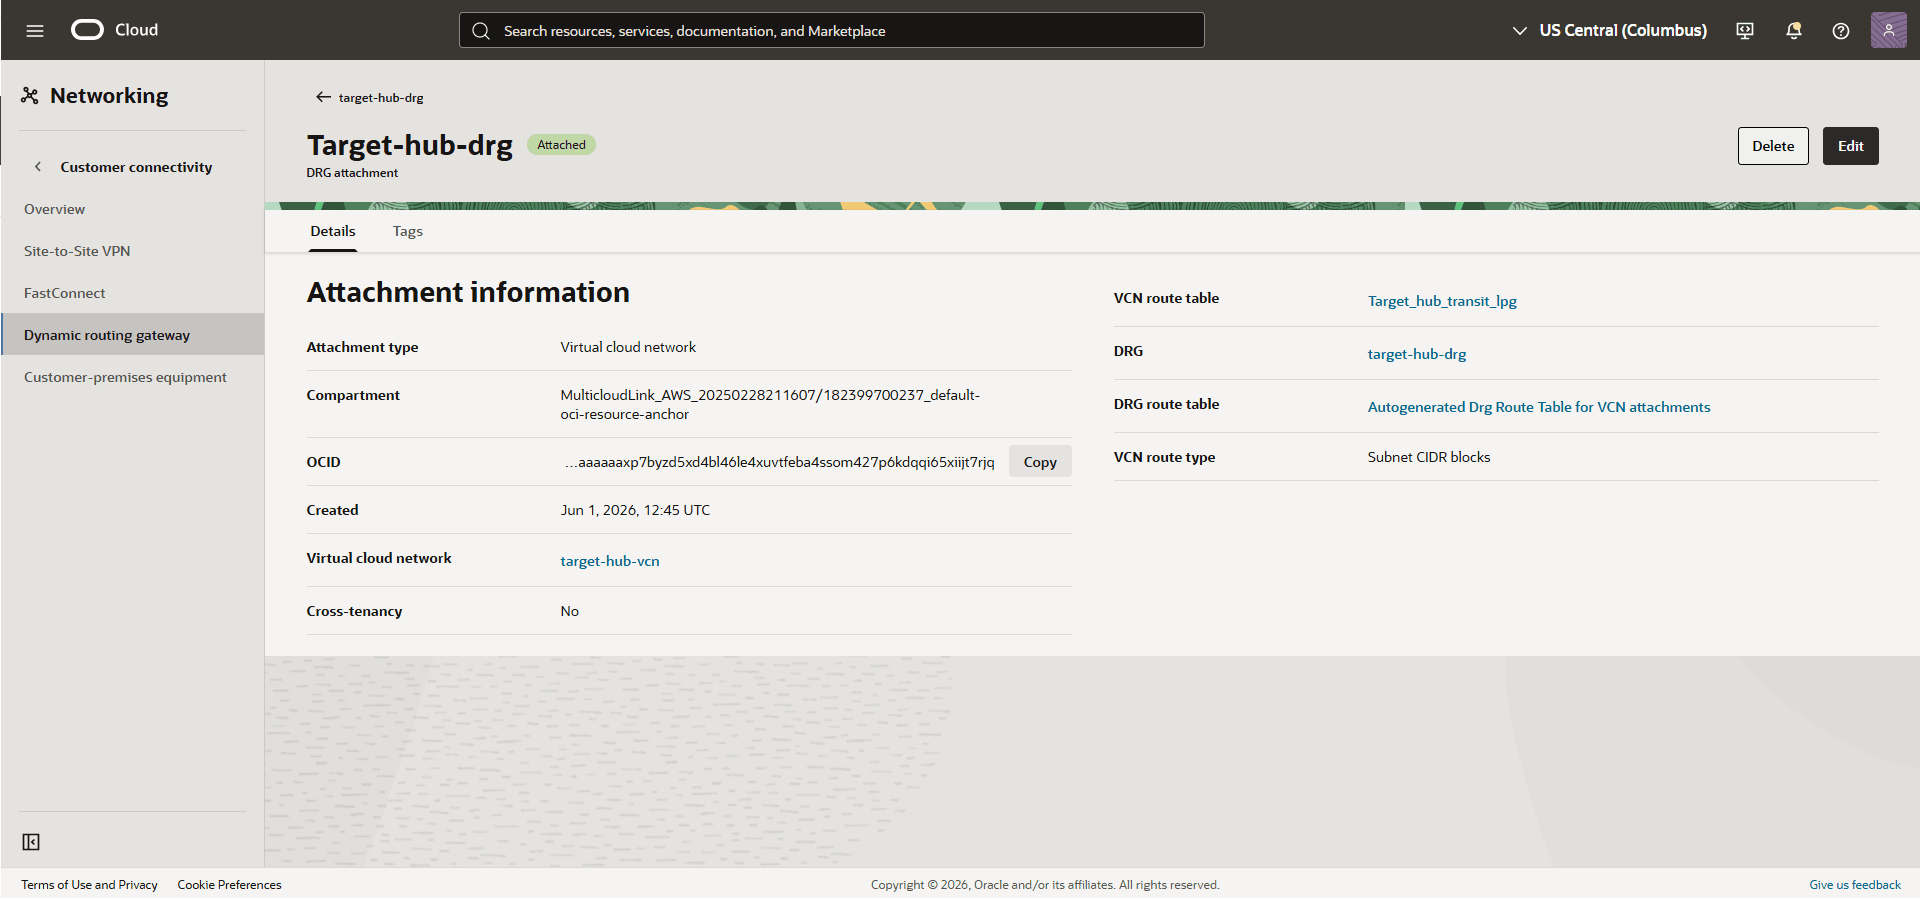Click the 'VCN route table' label
This screenshot has width=1920, height=898.
point(1166,298)
